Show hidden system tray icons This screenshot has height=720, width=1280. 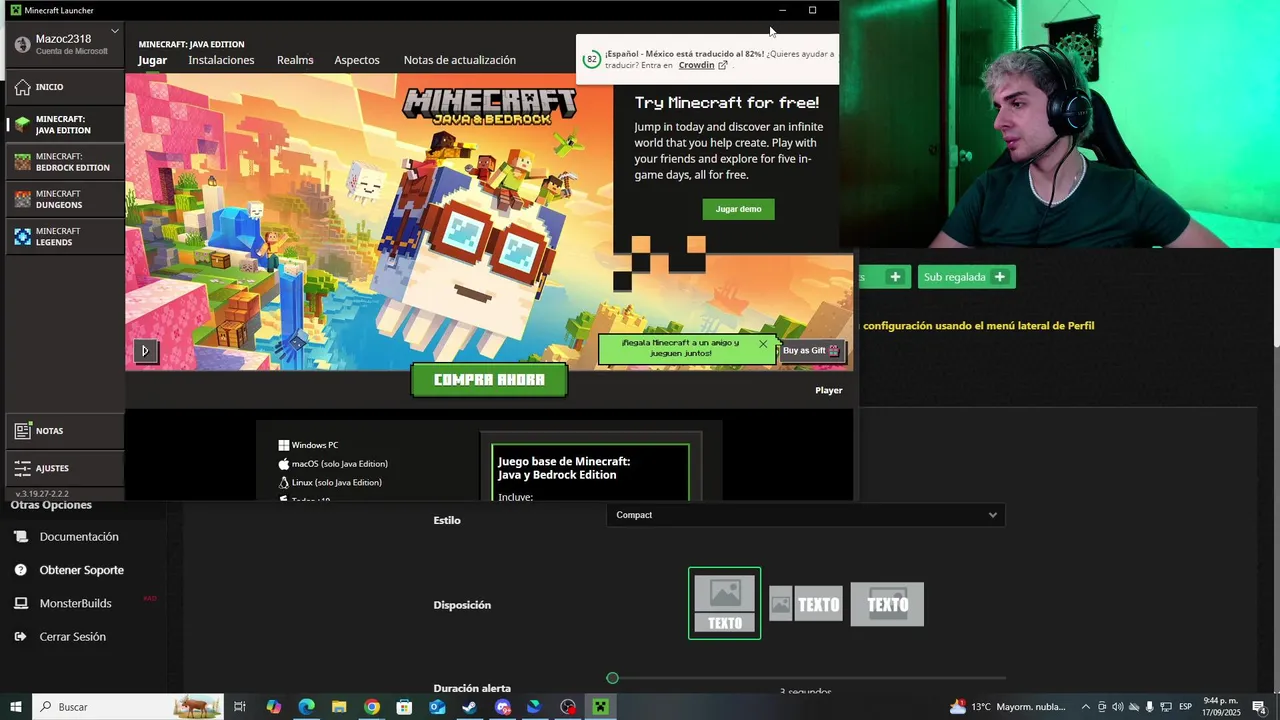(1087, 707)
